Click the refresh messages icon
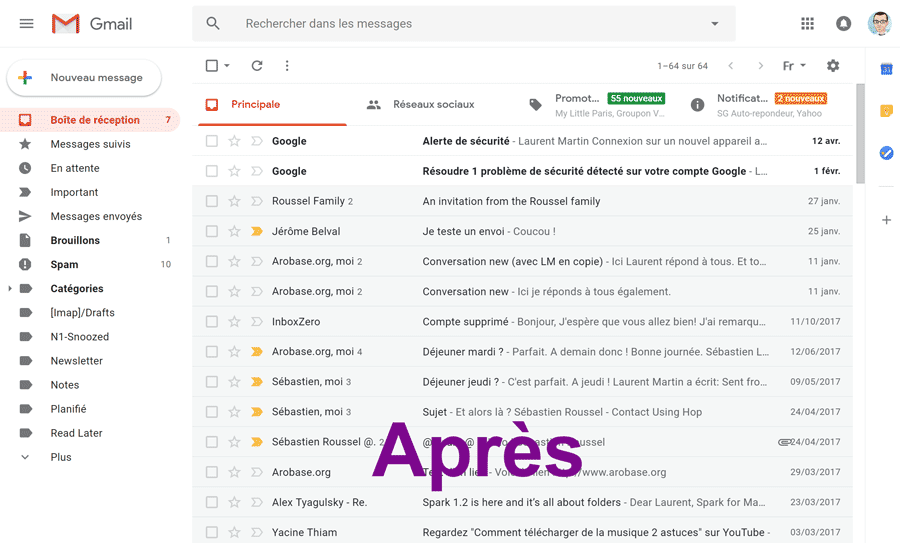Screen dimensions: 900x543 (257, 66)
